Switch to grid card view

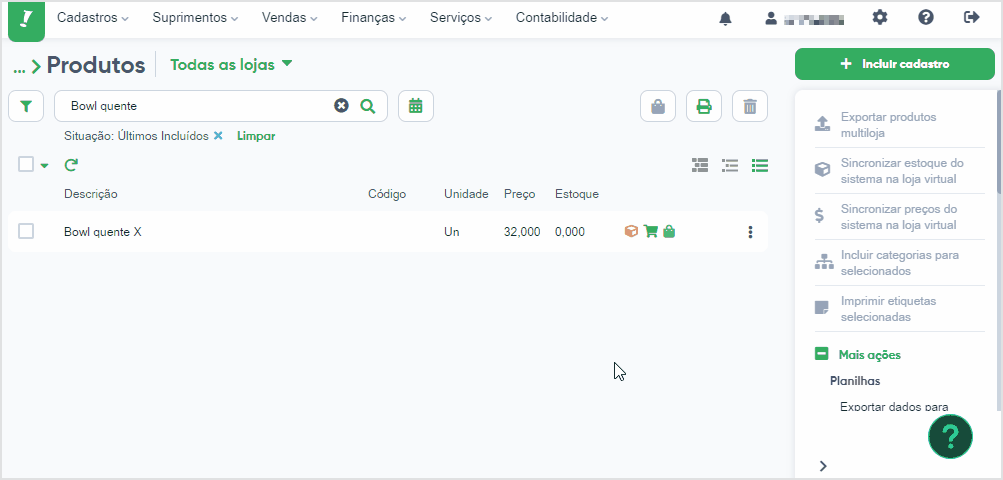tap(700, 166)
